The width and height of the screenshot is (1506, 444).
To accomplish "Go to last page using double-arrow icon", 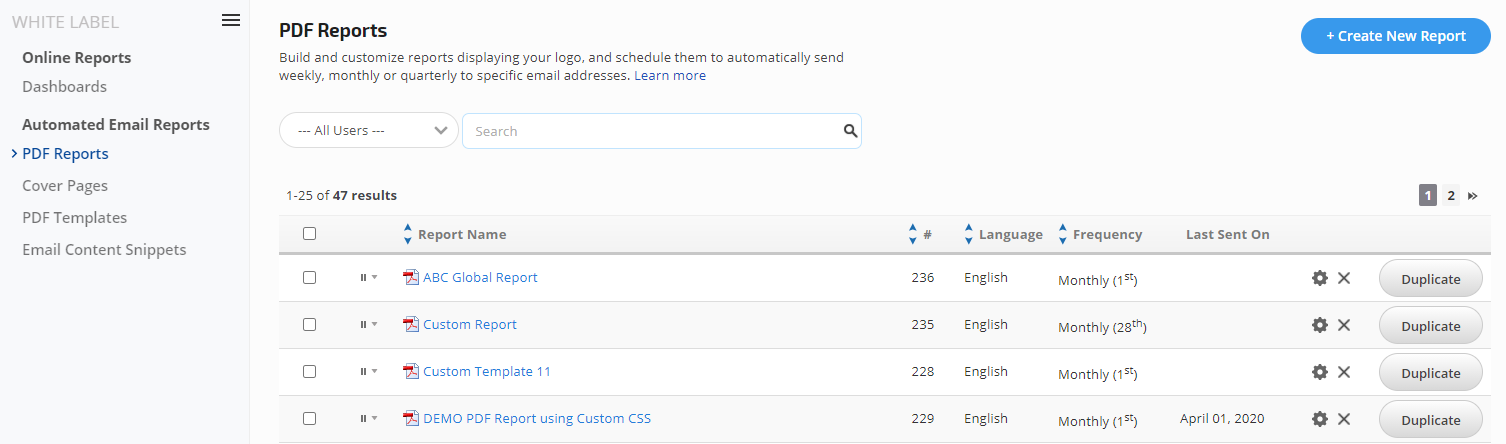I will (1472, 196).
